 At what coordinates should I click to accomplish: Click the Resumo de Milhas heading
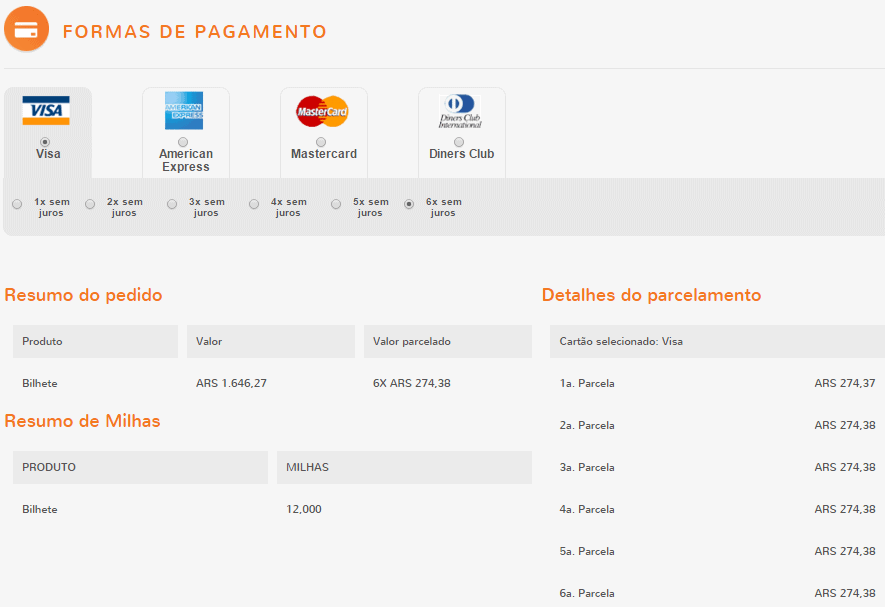tap(82, 421)
